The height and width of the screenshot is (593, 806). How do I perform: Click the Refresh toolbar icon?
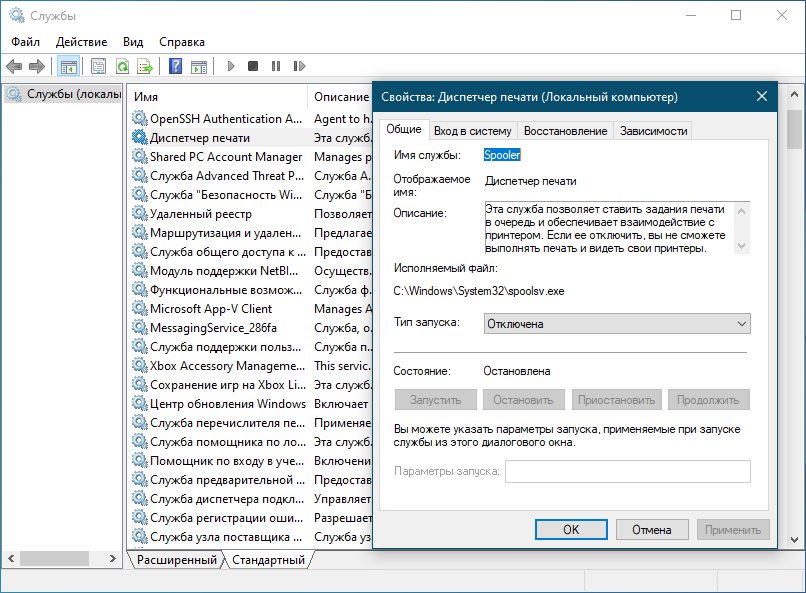(122, 66)
